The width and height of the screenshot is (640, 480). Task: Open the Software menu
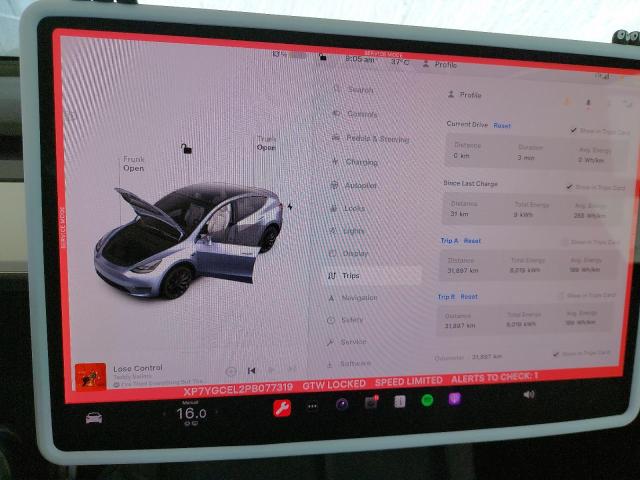click(x=349, y=363)
